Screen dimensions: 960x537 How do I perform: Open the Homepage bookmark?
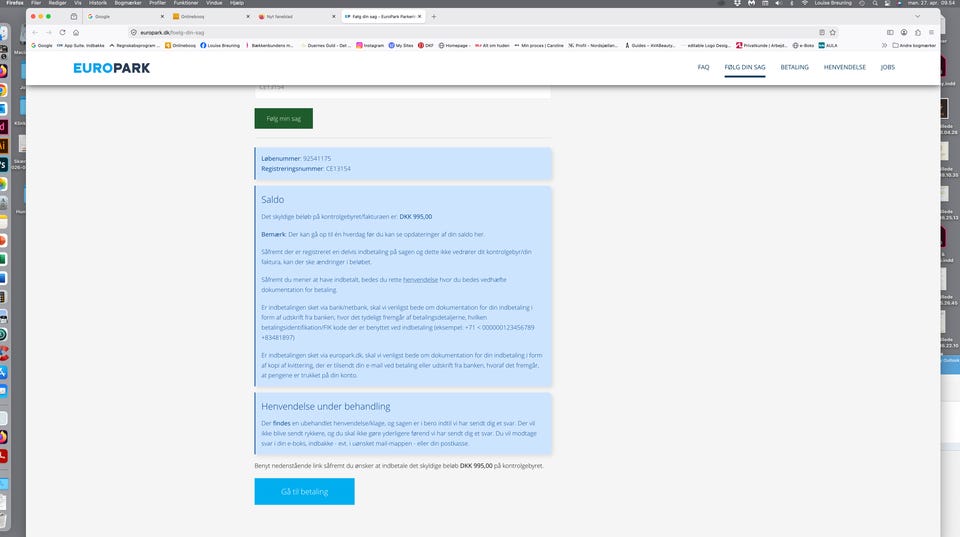pyautogui.click(x=454, y=45)
